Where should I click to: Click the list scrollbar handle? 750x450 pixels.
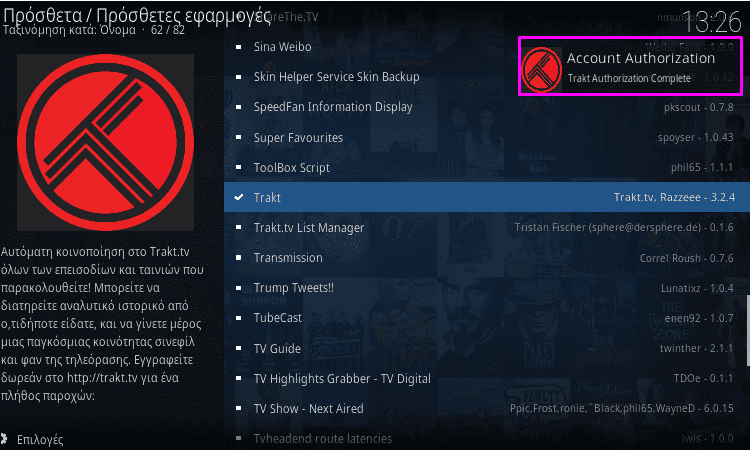pyautogui.click(x=748, y=330)
